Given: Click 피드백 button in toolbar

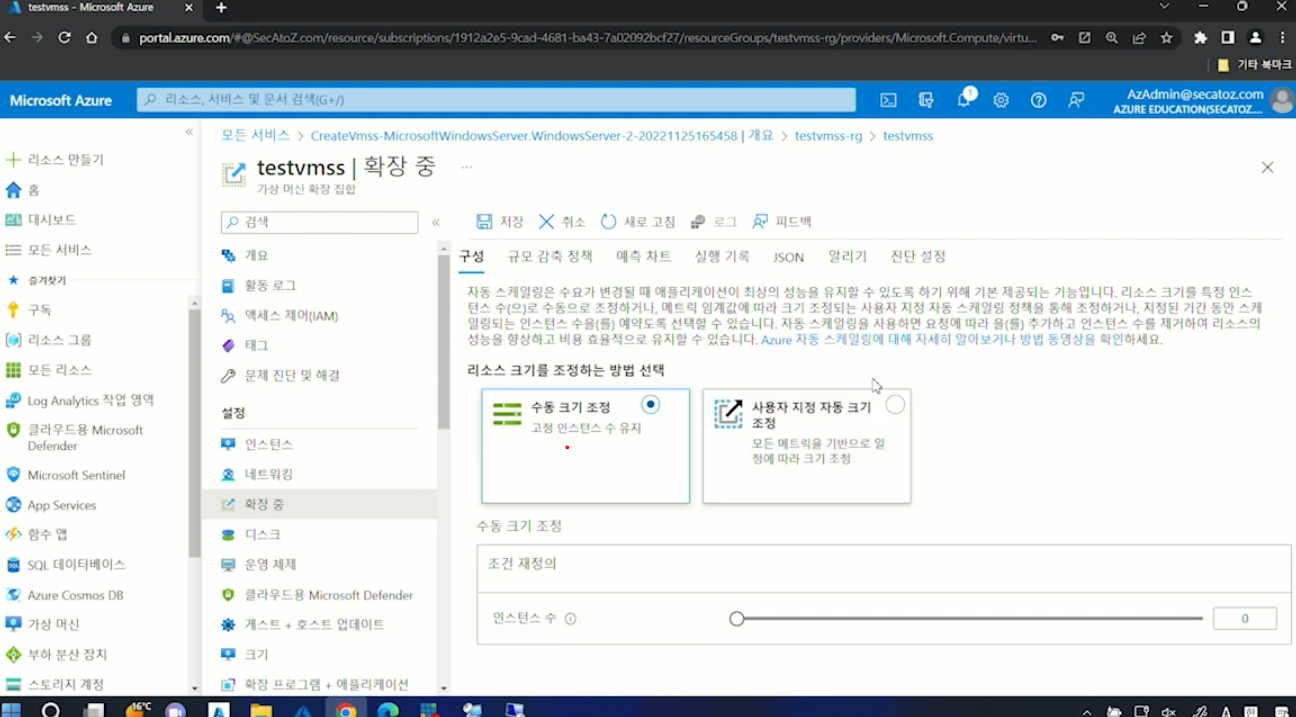Looking at the screenshot, I should pos(782,222).
